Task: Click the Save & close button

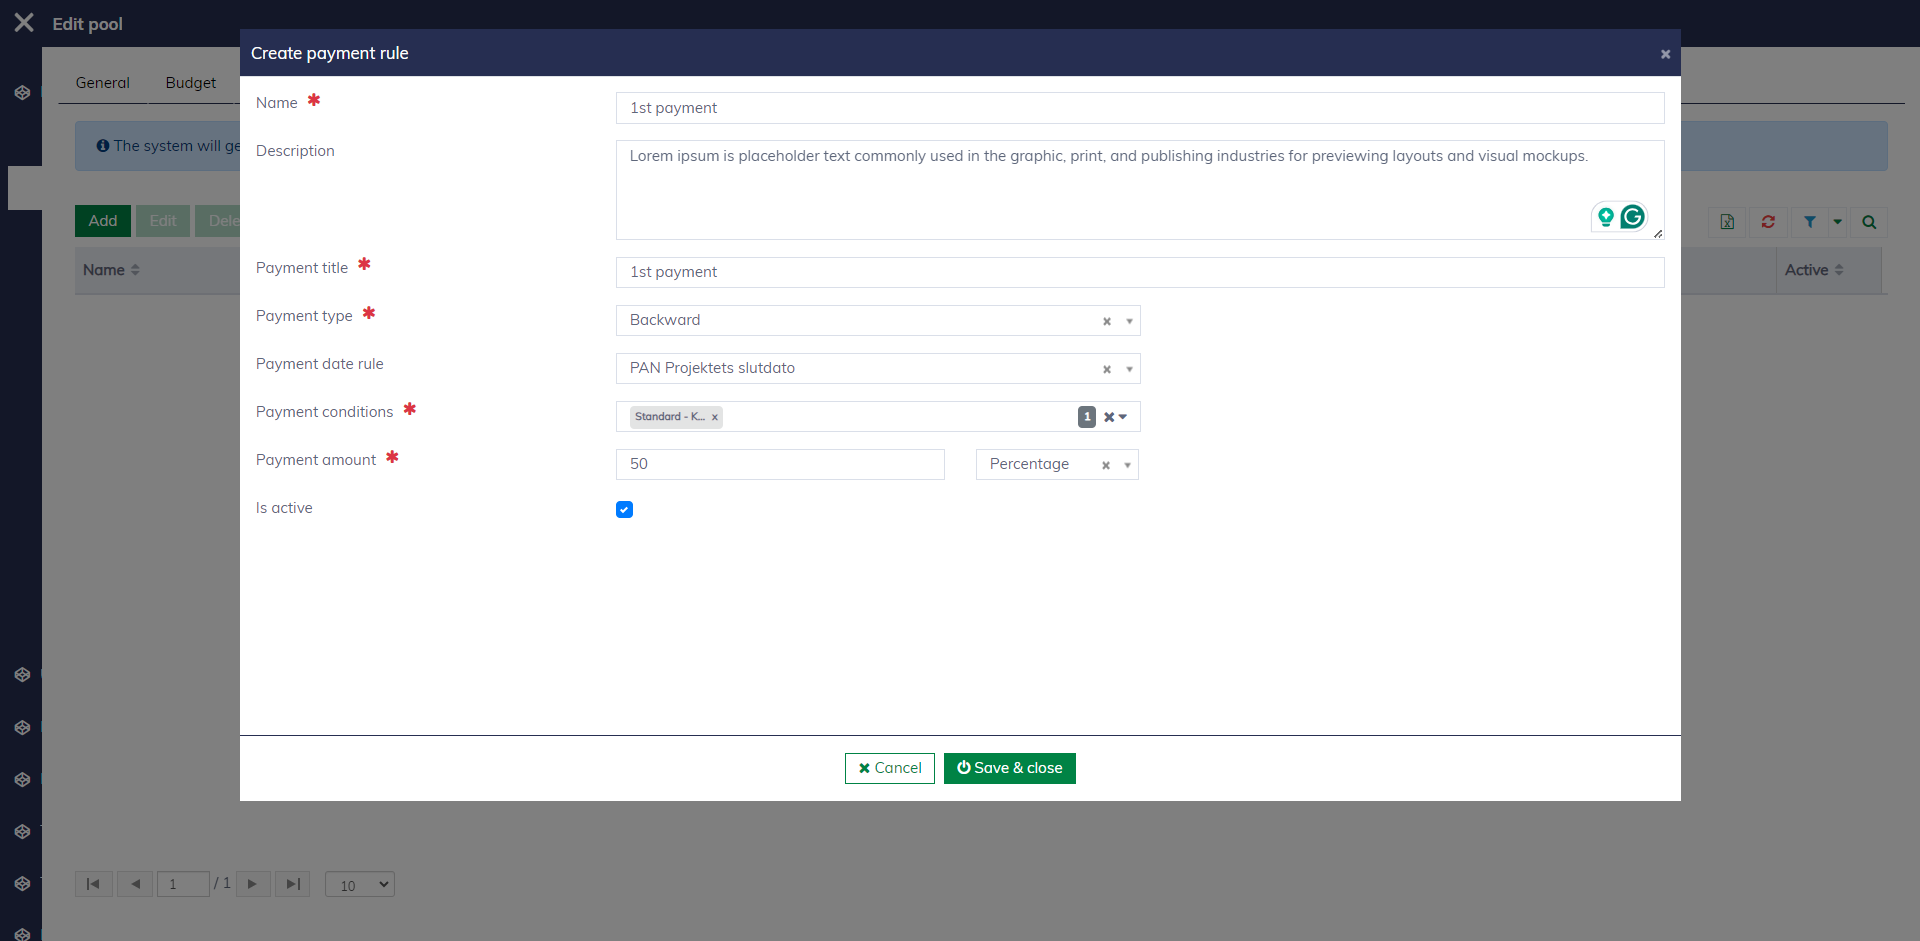Action: [x=1009, y=768]
